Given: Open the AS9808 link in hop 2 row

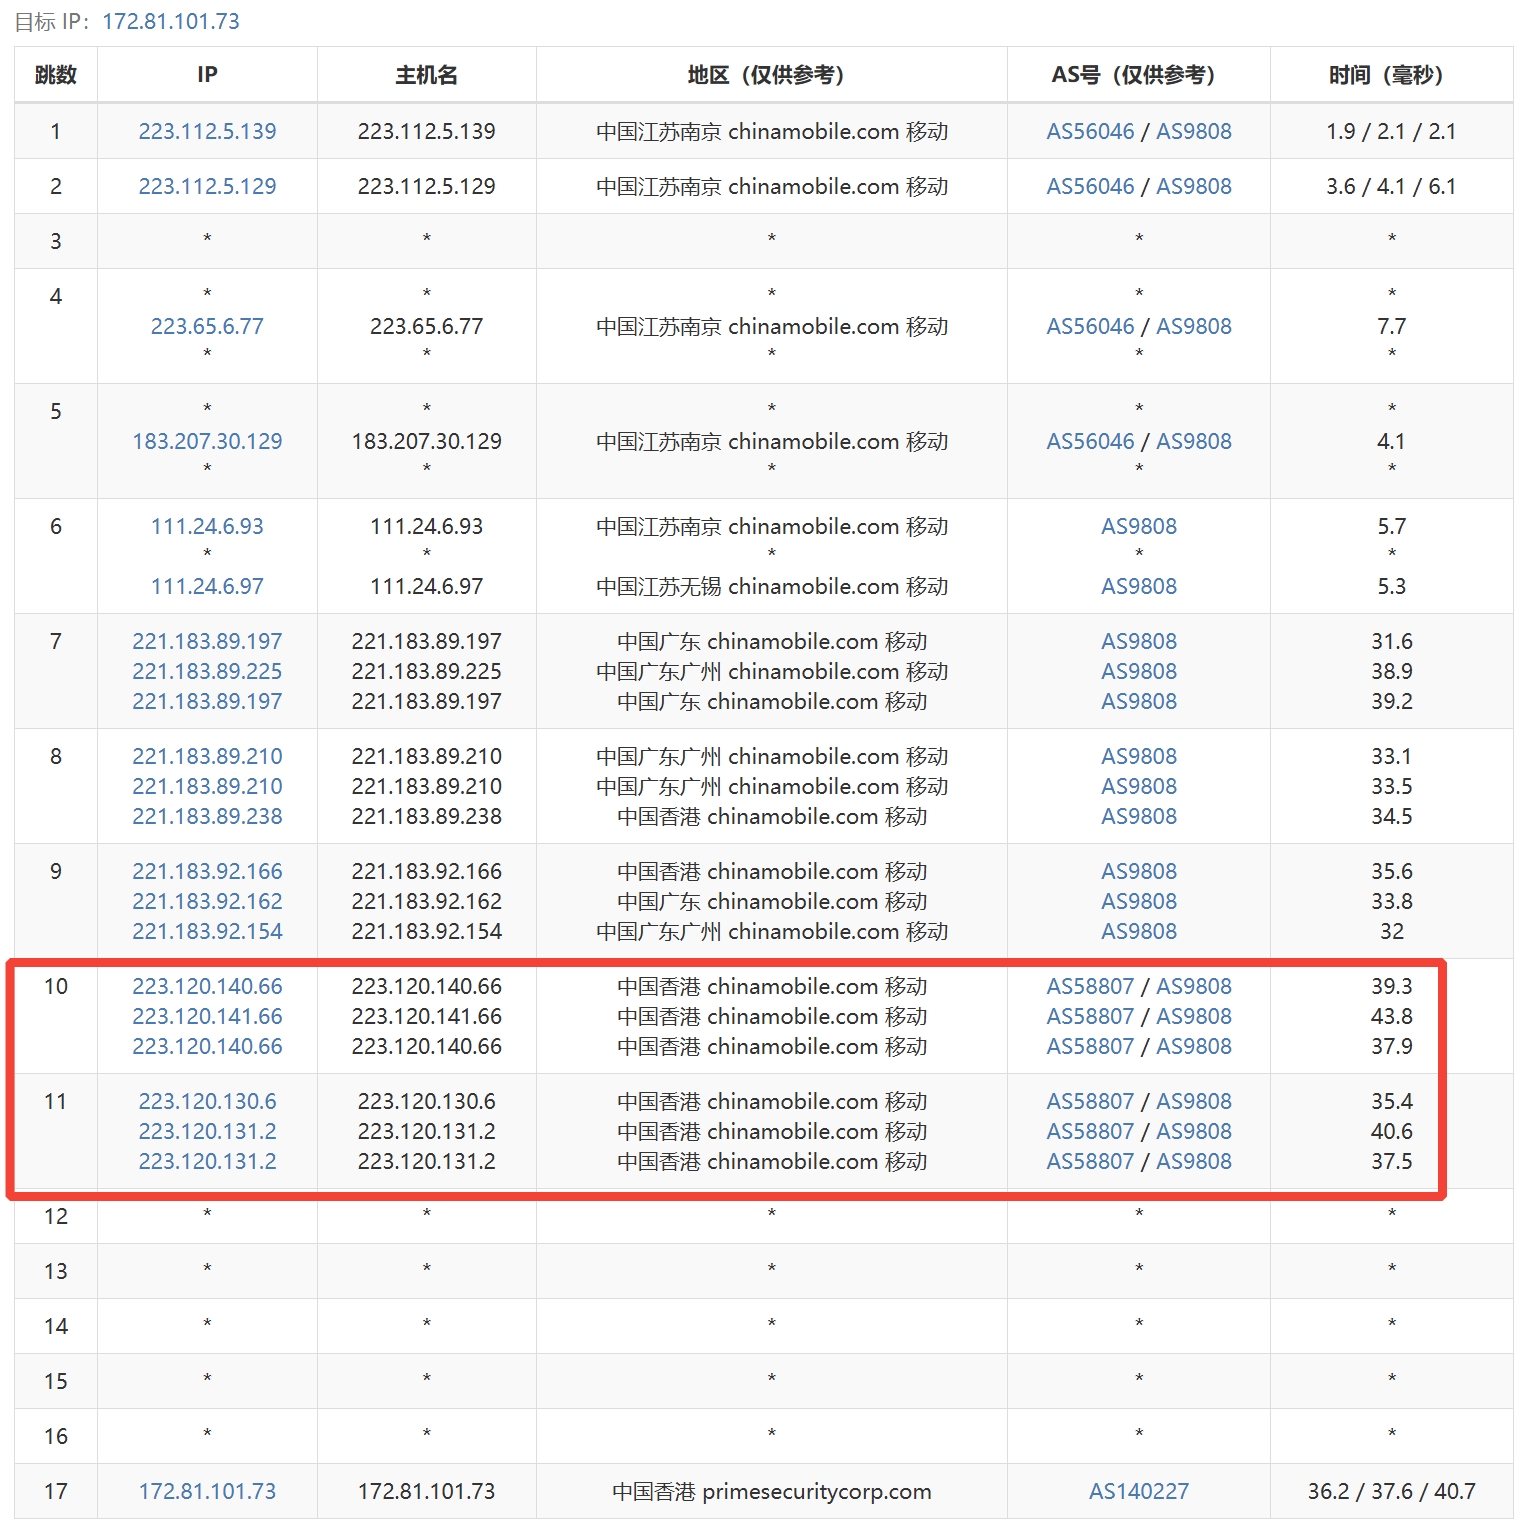Looking at the screenshot, I should click(x=1194, y=186).
